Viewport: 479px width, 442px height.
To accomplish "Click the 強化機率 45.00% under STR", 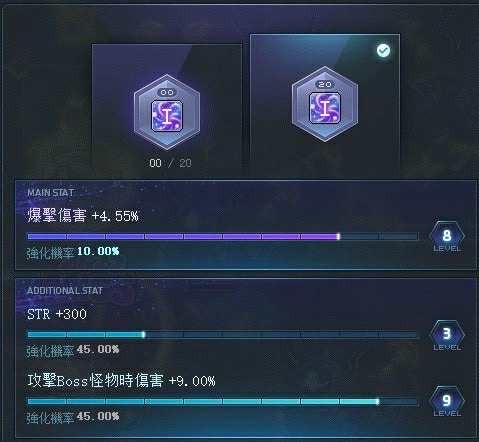I will (x=73, y=351).
